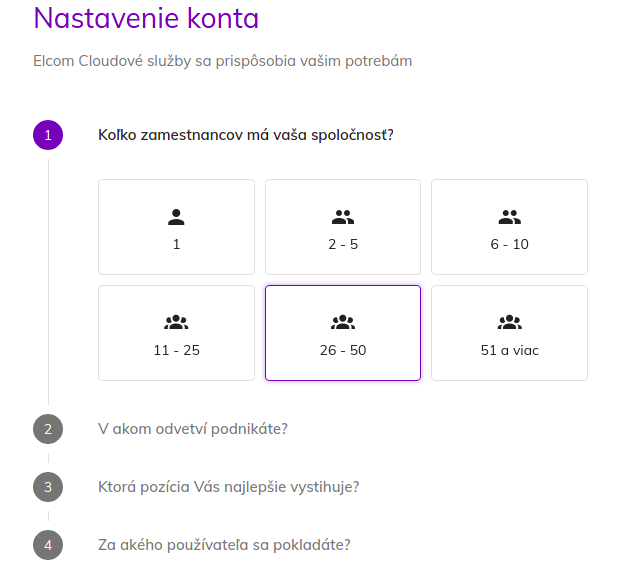Screen dimensions: 629x583
Task: Click heading "Koľko zamestnancov má vaša spoločnosť?"
Action: coord(246,135)
